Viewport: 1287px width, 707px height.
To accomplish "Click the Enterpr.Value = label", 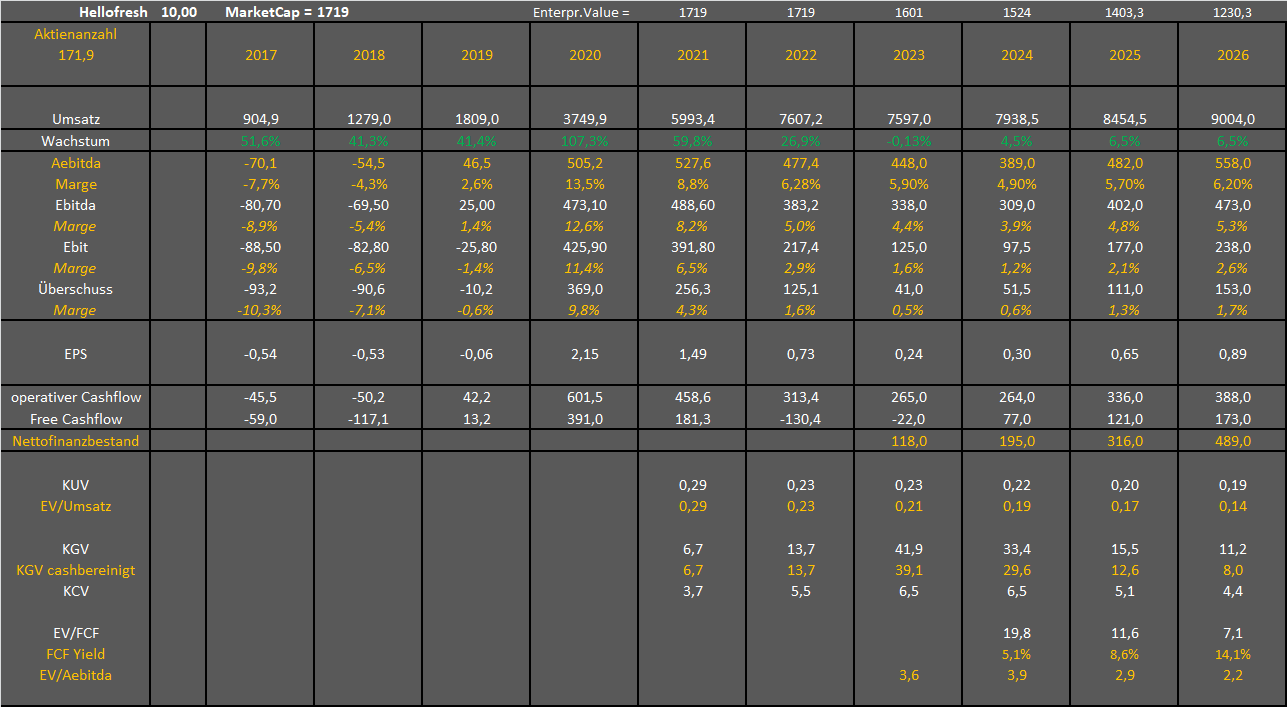I will [x=582, y=13].
